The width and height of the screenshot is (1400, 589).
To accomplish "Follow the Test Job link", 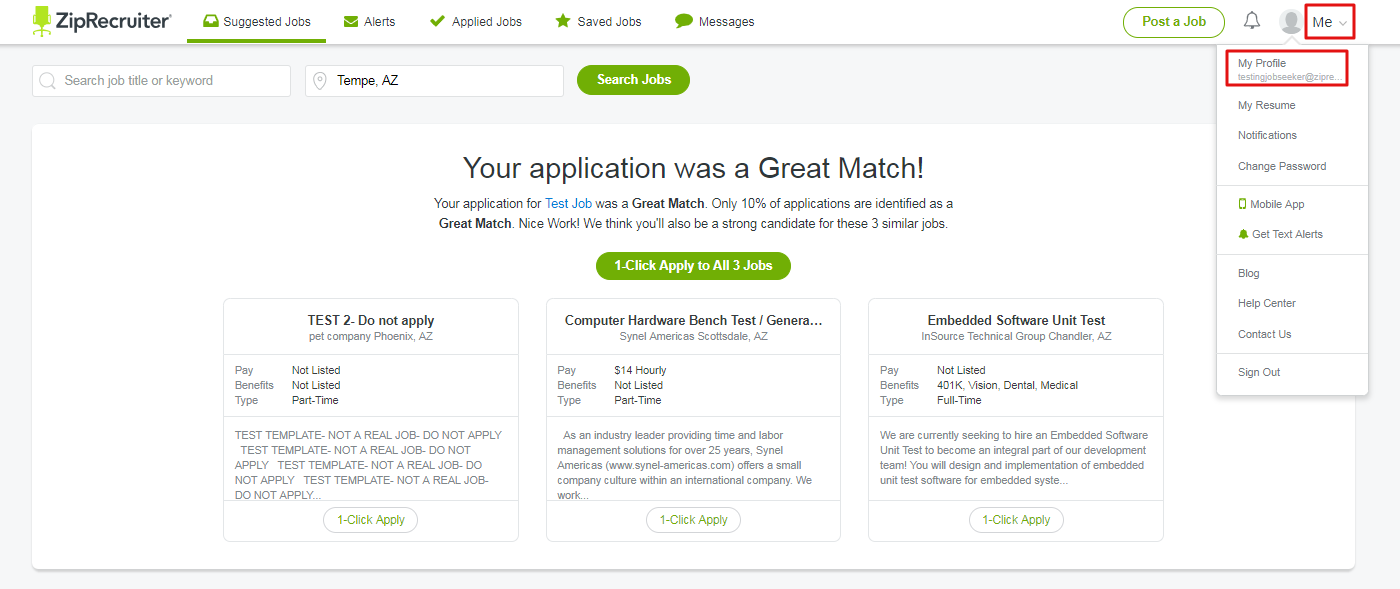I will [568, 203].
